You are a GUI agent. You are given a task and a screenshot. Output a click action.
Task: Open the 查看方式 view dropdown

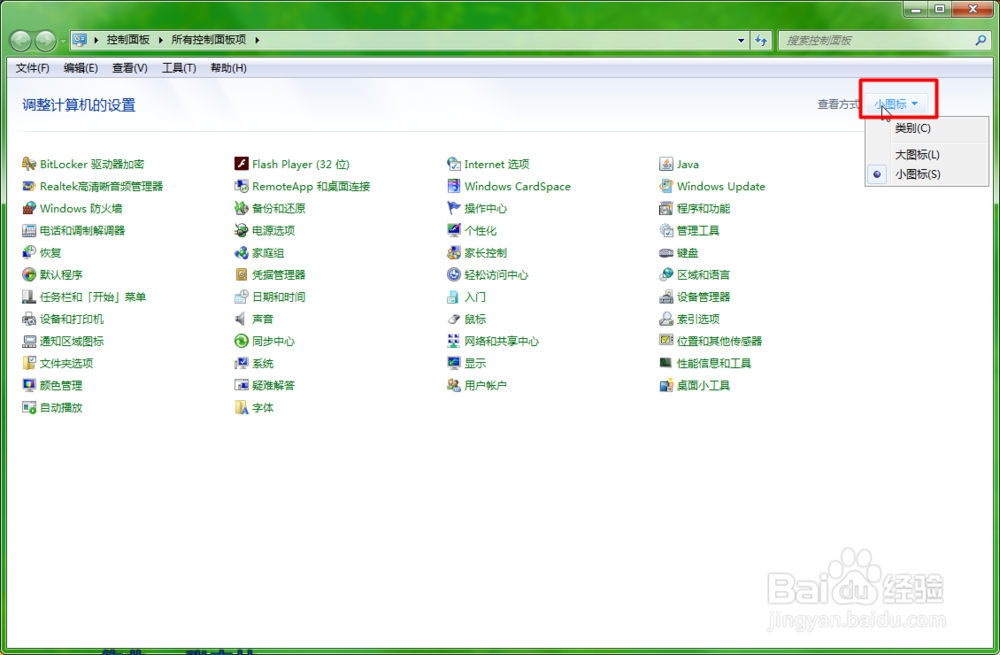point(895,101)
